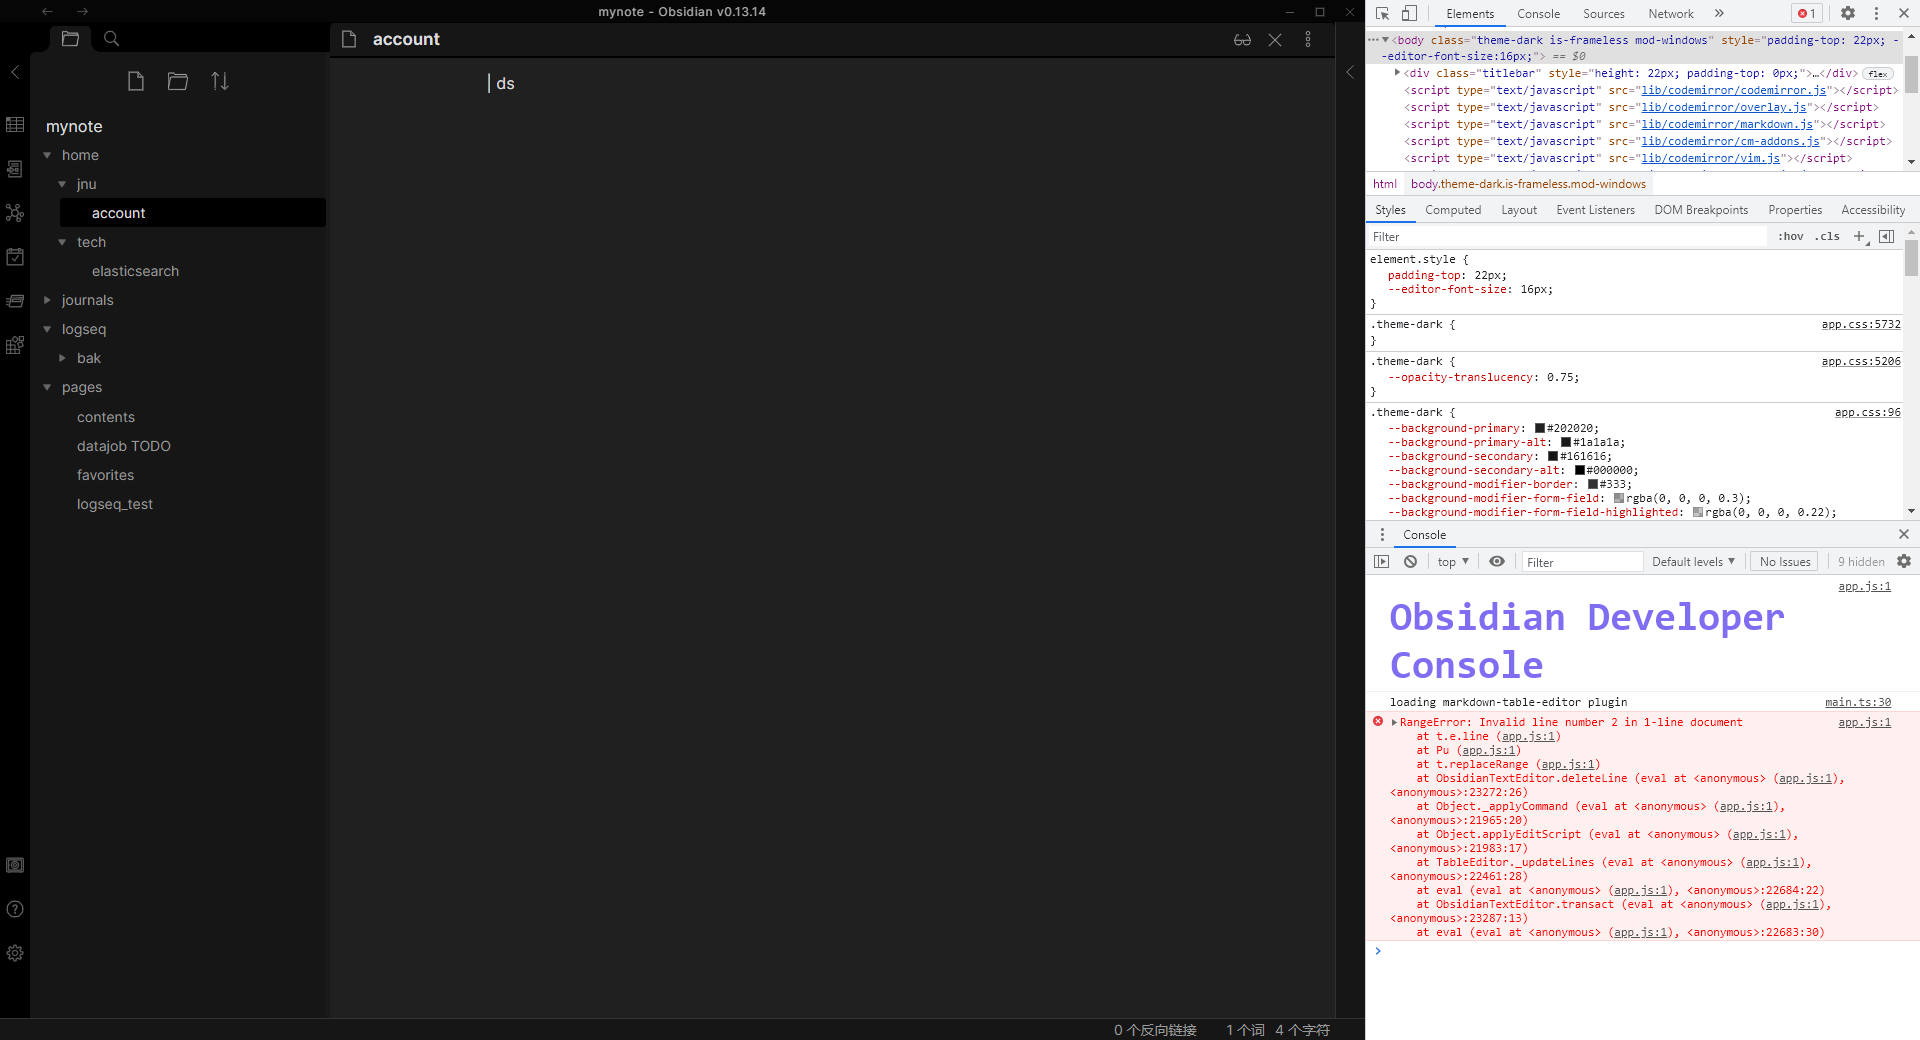Screen dimensions: 1920x1040
Task: Collapse the jnu folder in file explorer
Action: pyautogui.click(x=63, y=184)
